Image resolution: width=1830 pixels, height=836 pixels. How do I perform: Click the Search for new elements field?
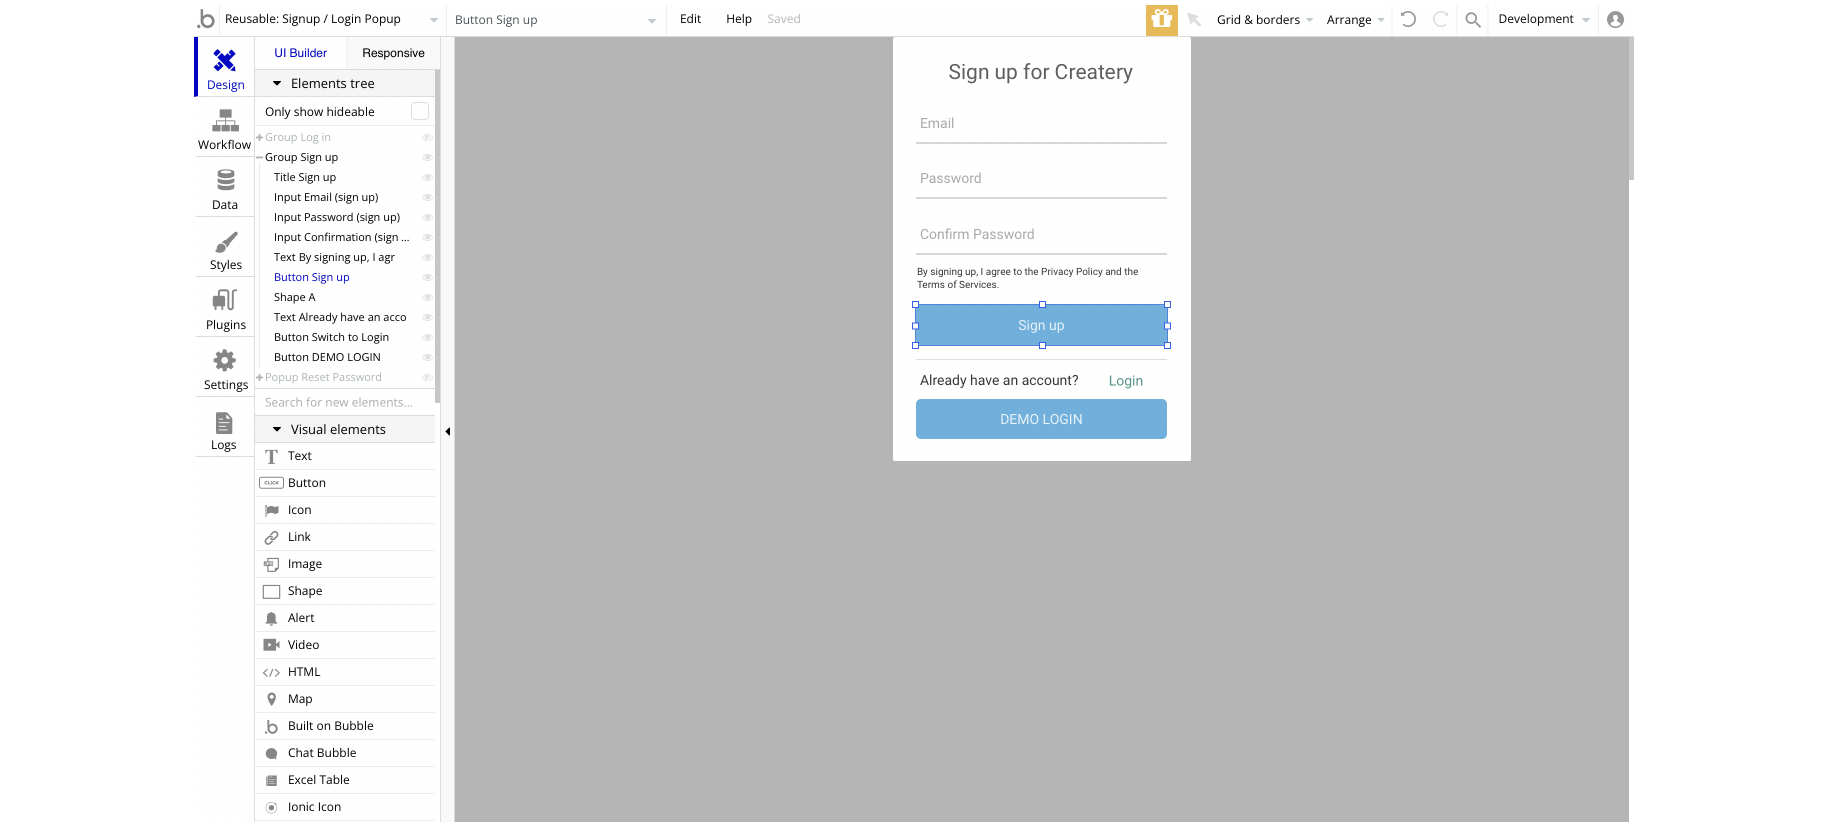click(x=345, y=402)
